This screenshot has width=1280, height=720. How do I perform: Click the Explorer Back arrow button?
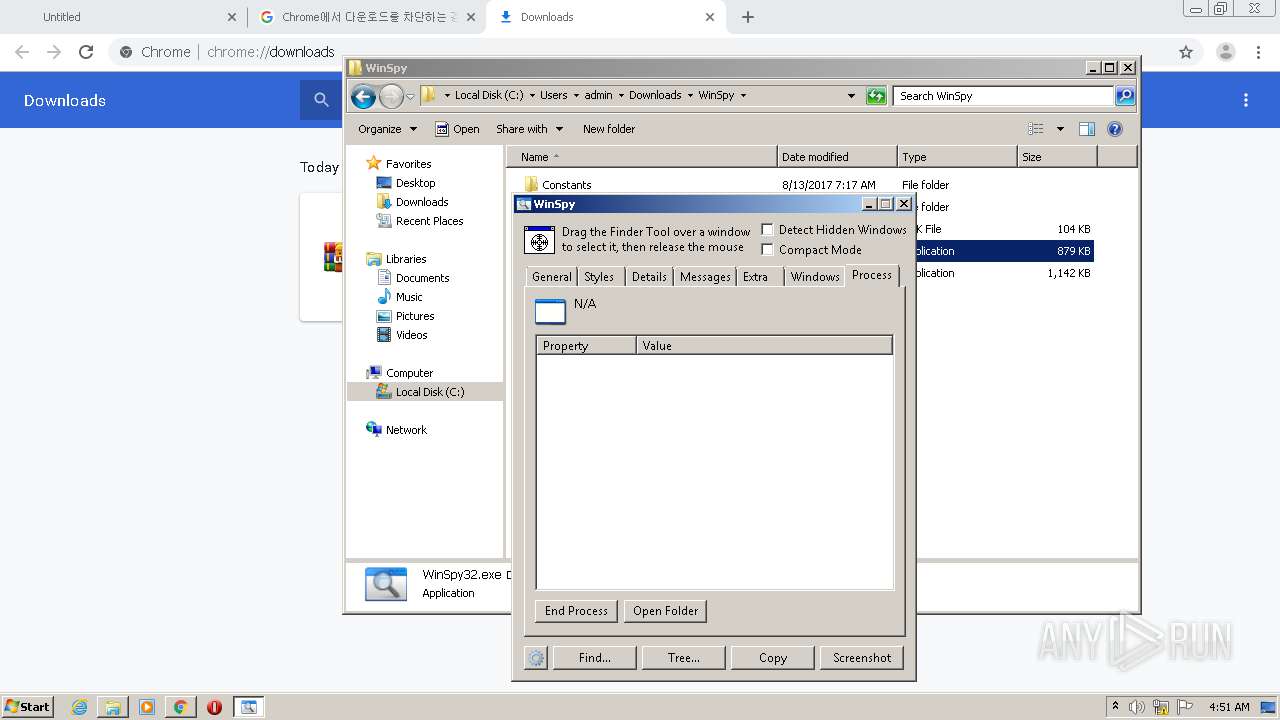click(x=363, y=96)
